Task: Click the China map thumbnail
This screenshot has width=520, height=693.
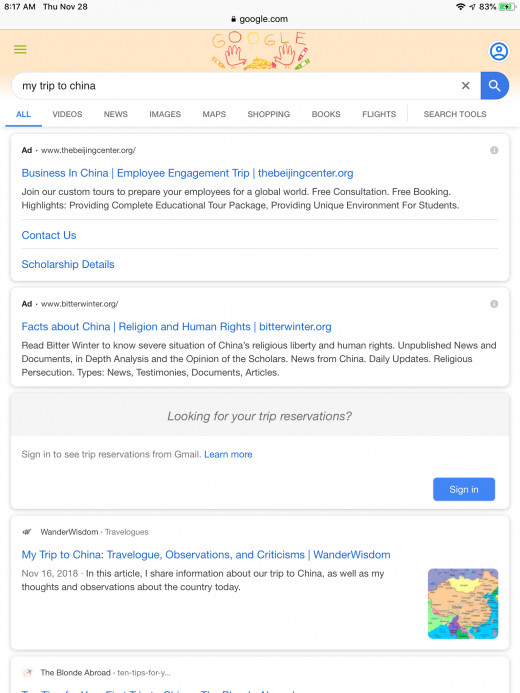Action: pos(463,604)
